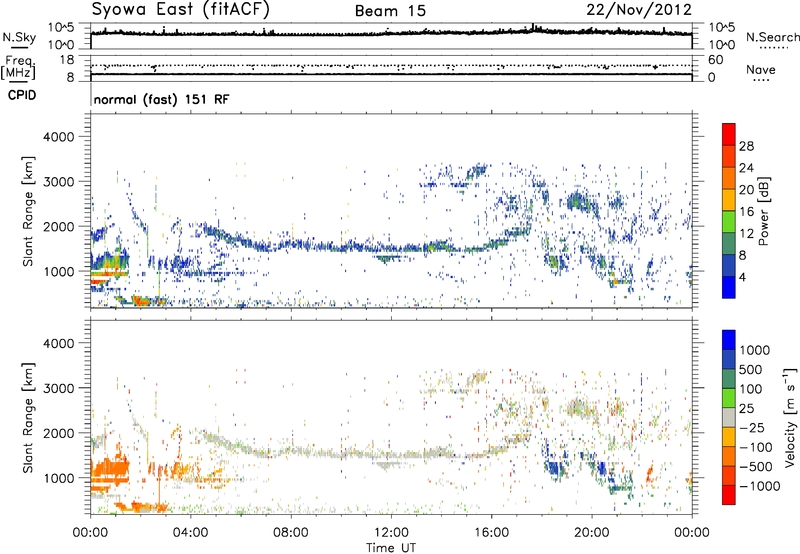This screenshot has width=800, height=554.
Task: Click the '-1000' value on Velocity colorbar
Action: [x=760, y=486]
